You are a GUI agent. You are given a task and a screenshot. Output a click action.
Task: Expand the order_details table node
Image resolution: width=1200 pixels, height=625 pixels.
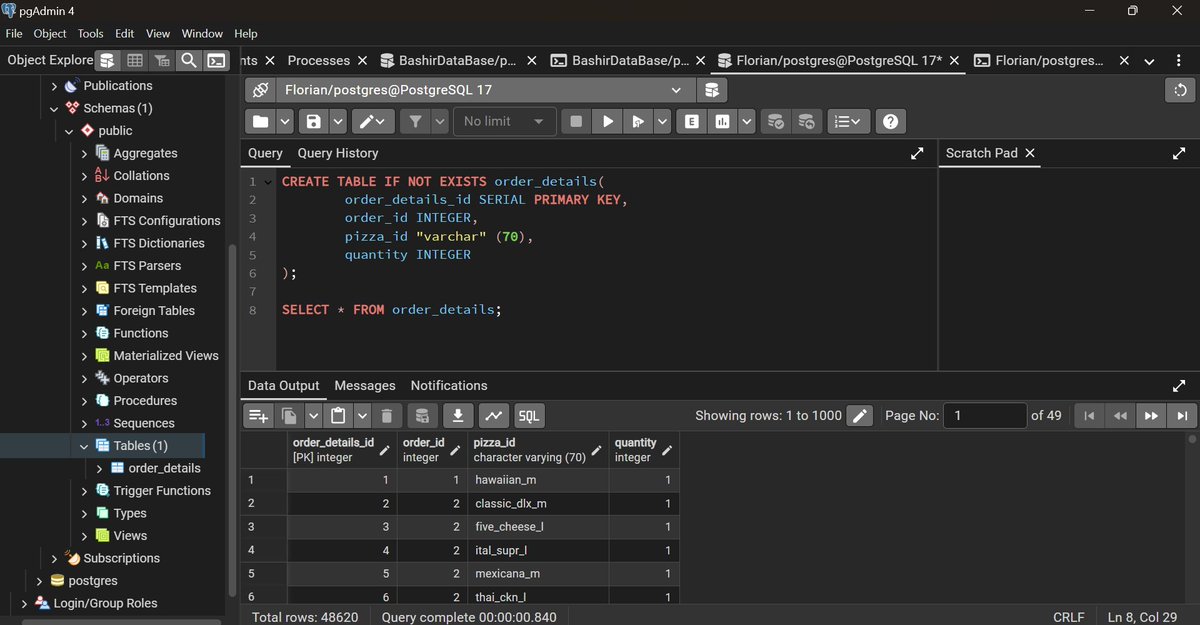(100, 468)
